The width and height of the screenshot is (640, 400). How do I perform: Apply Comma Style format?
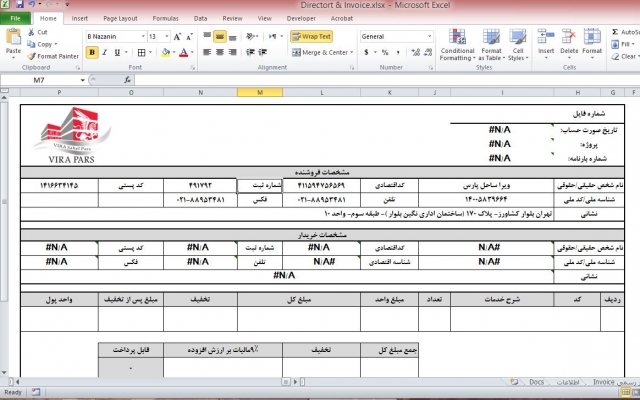[x=398, y=52]
